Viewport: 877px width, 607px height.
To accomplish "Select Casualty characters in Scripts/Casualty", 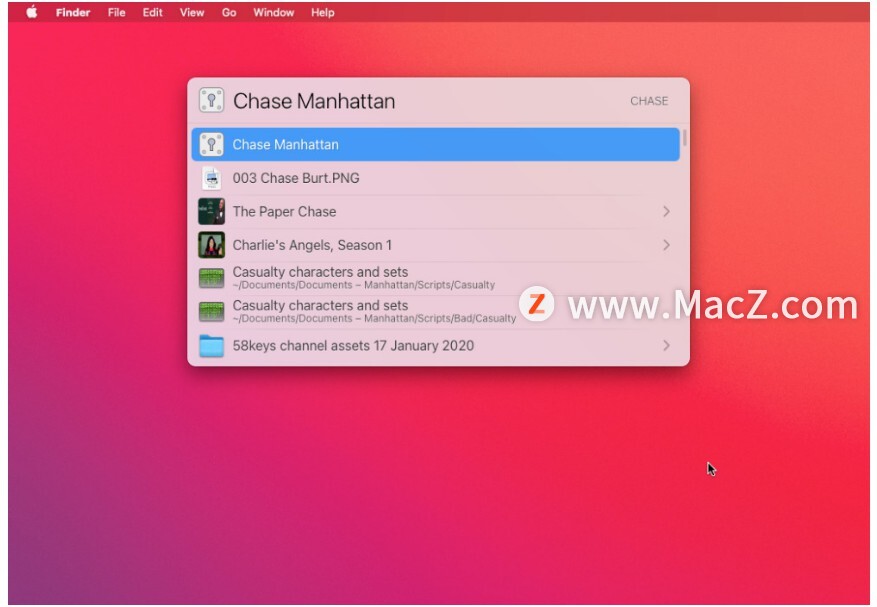I will coord(435,278).
